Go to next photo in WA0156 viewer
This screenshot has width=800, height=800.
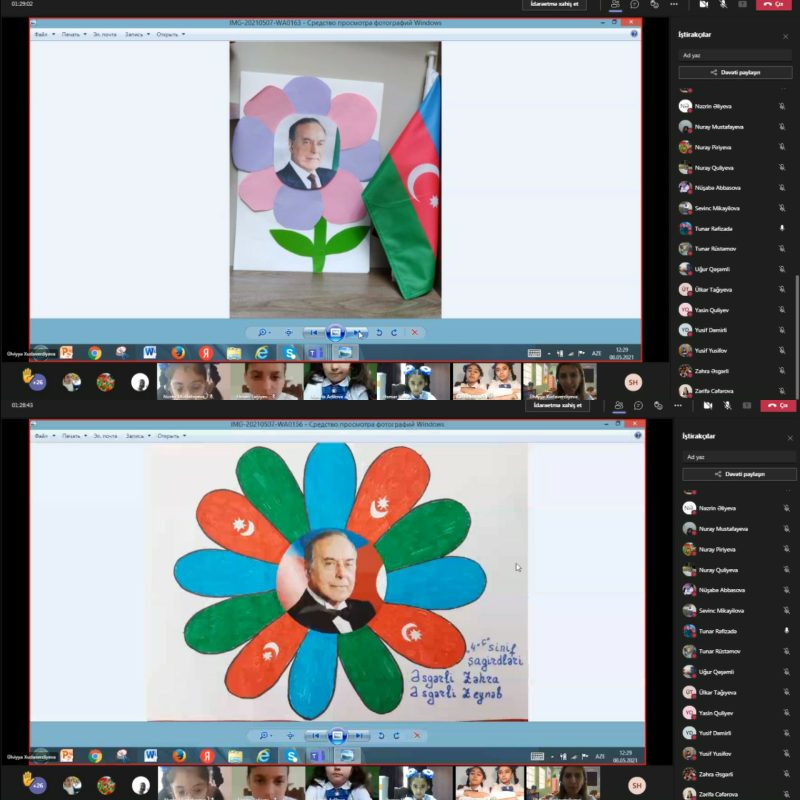(359, 736)
